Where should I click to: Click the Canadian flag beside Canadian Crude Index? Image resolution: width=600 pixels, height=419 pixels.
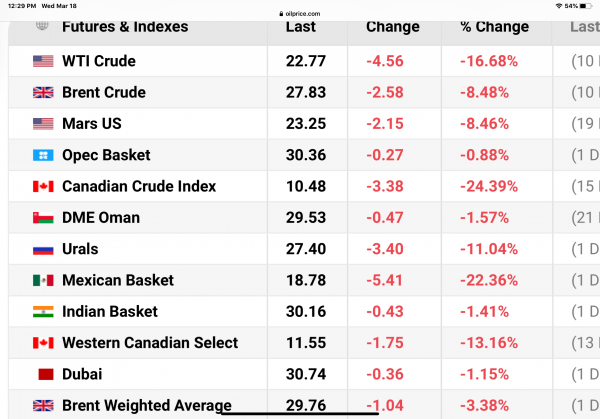coord(43,186)
